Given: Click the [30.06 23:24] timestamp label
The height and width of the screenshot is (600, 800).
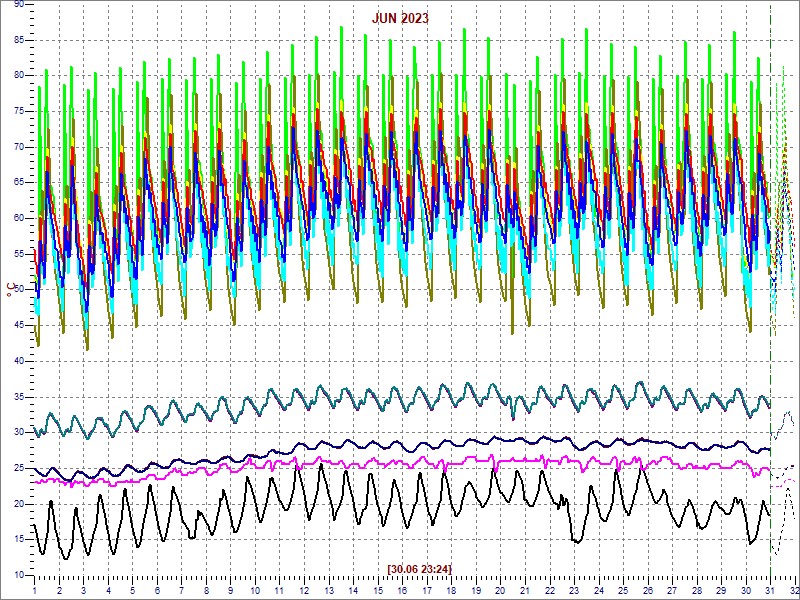Looking at the screenshot, I should click(418, 568).
